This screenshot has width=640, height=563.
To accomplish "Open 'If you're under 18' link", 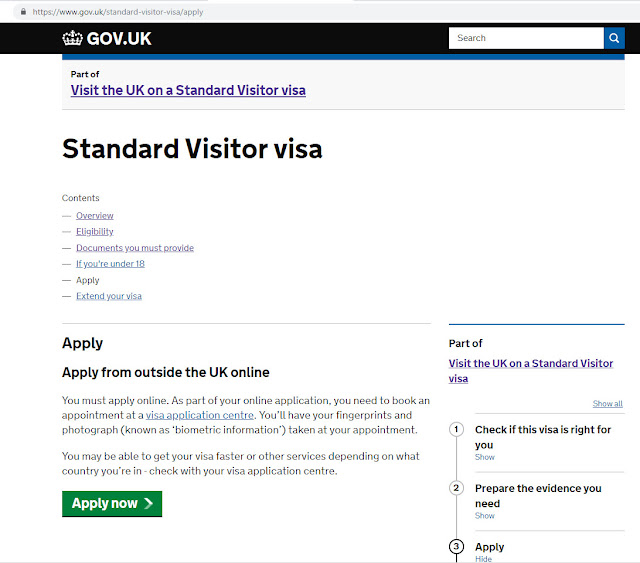I will pos(110,264).
